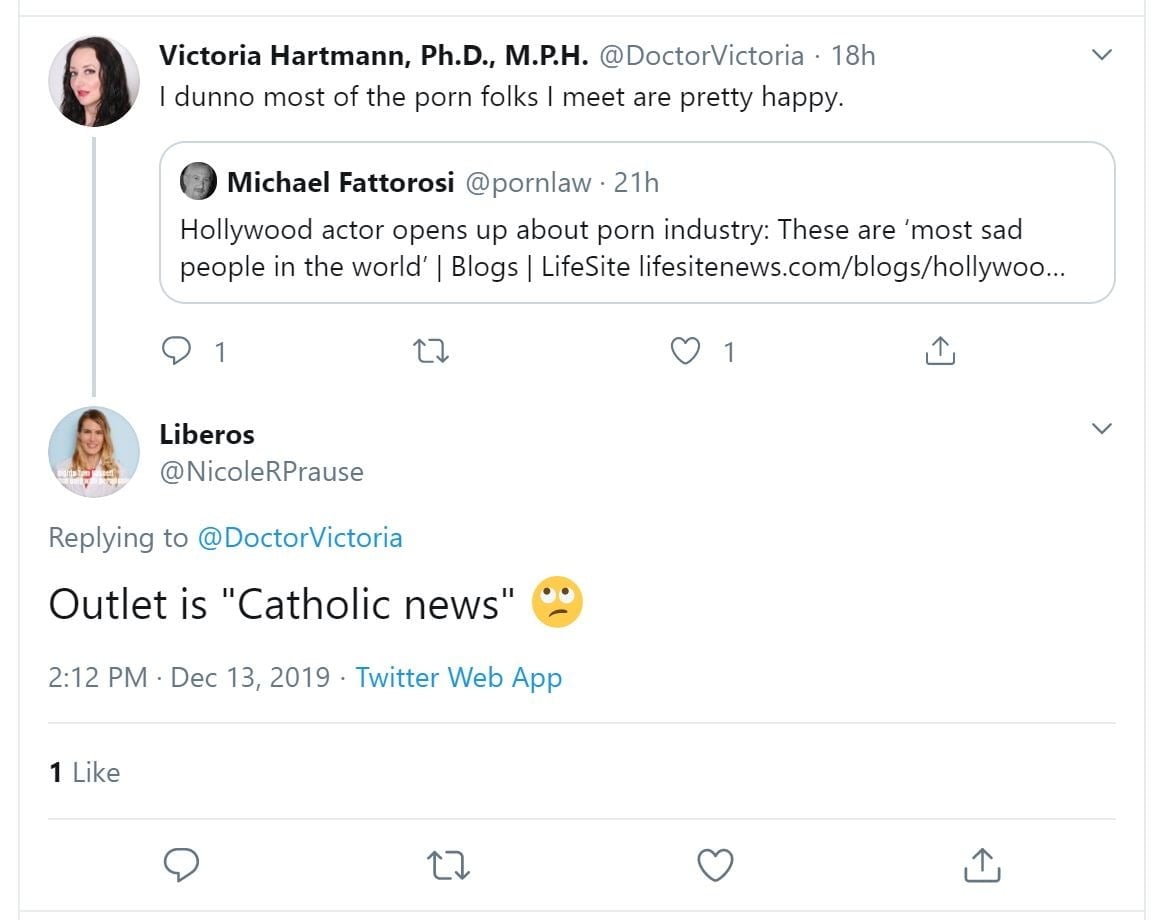The height and width of the screenshot is (920, 1157).
Task: Open the @NicoleRPrause handle
Action: click(261, 471)
